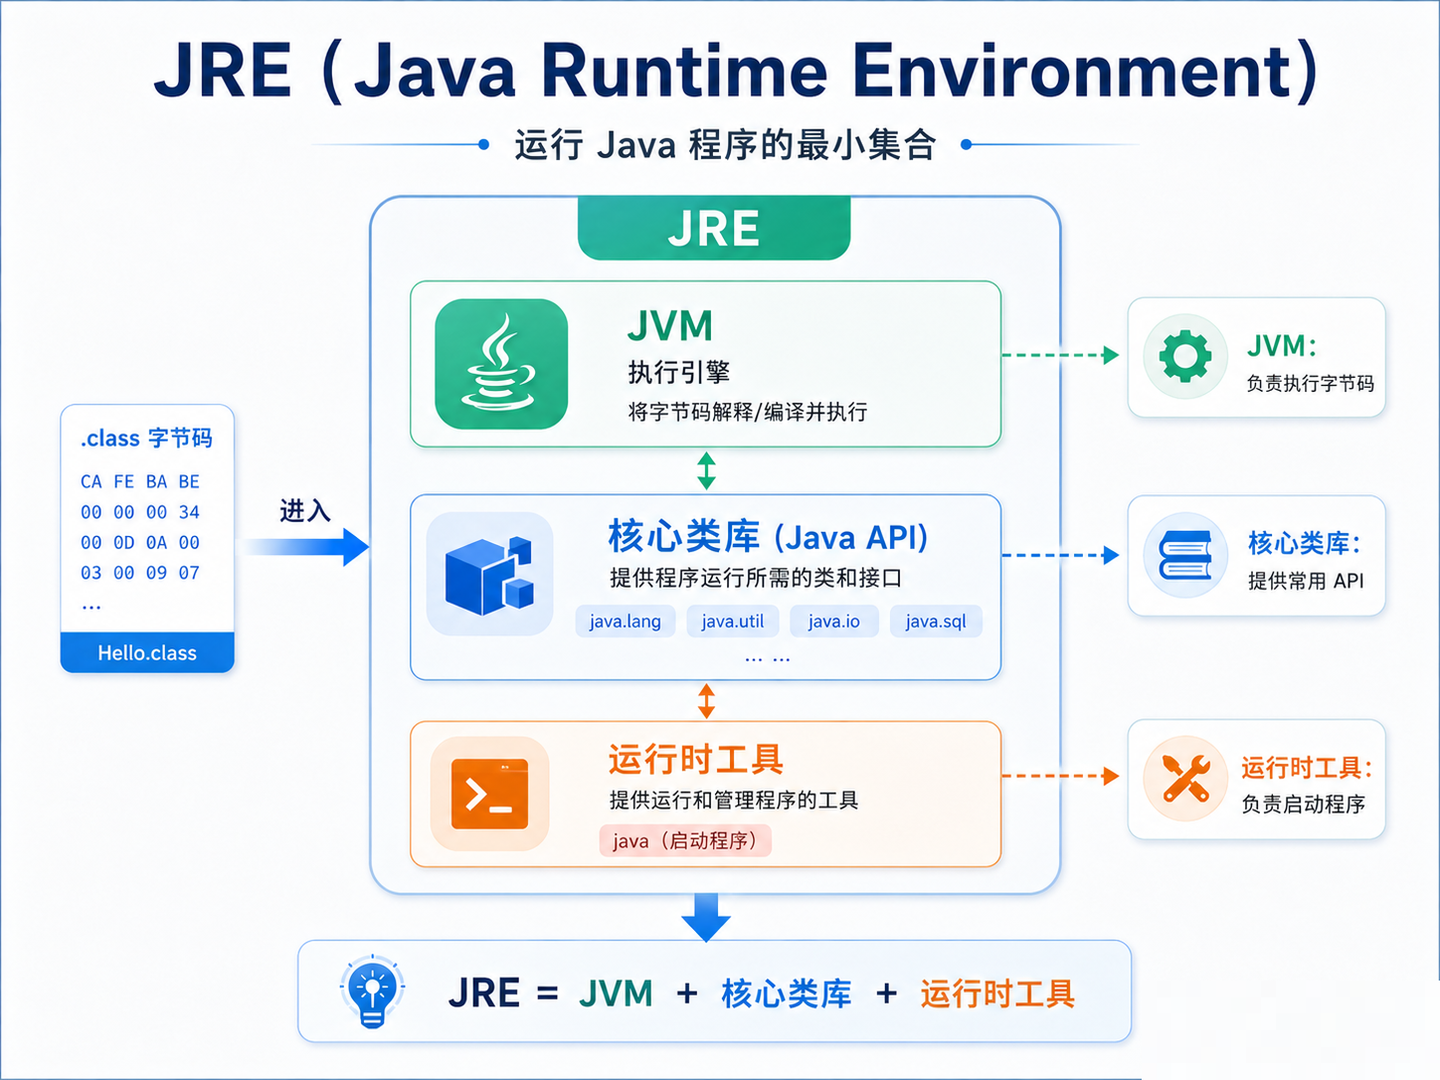The image size is (1440, 1080).
Task: Select the java.sql package chip
Action: pos(936,621)
